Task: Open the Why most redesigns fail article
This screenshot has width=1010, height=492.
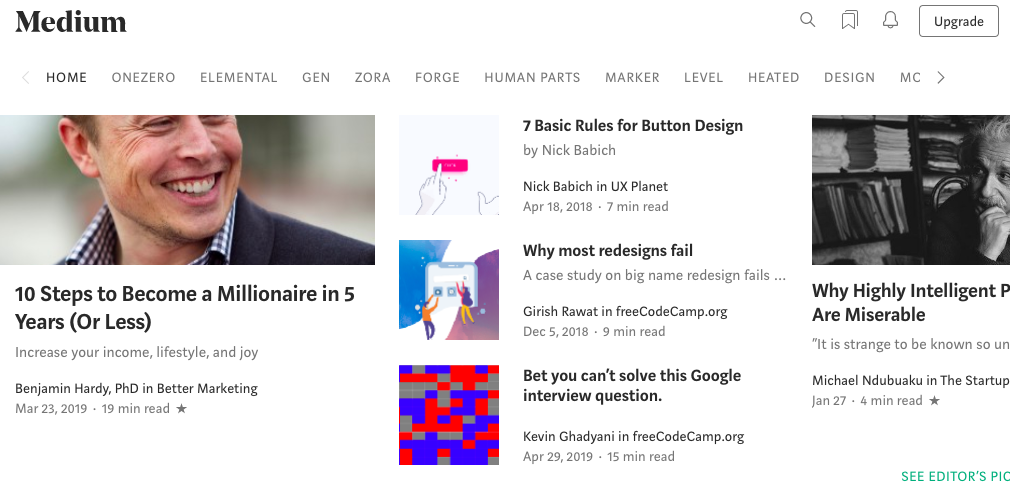Action: click(607, 251)
